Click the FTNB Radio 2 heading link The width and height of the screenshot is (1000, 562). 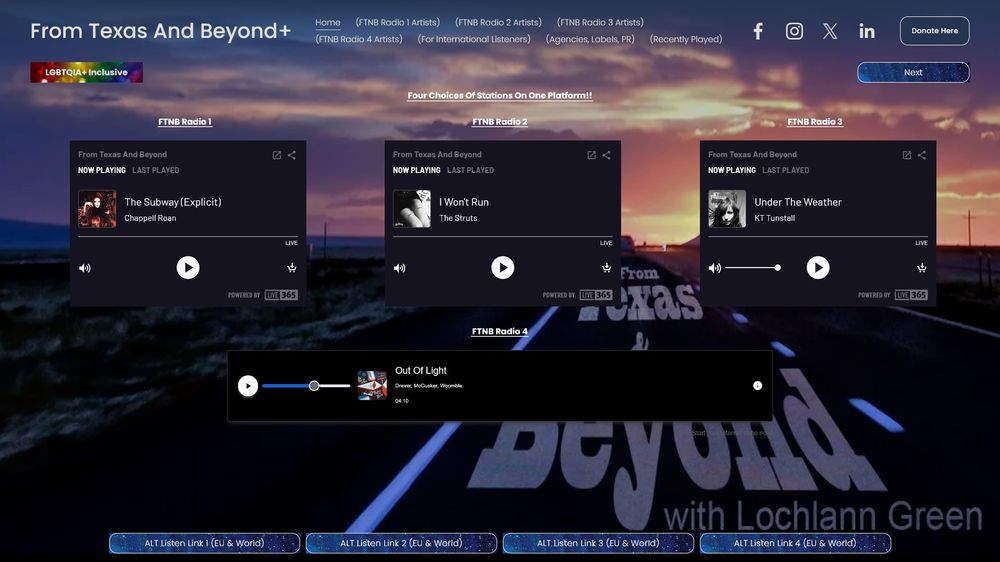[499, 121]
